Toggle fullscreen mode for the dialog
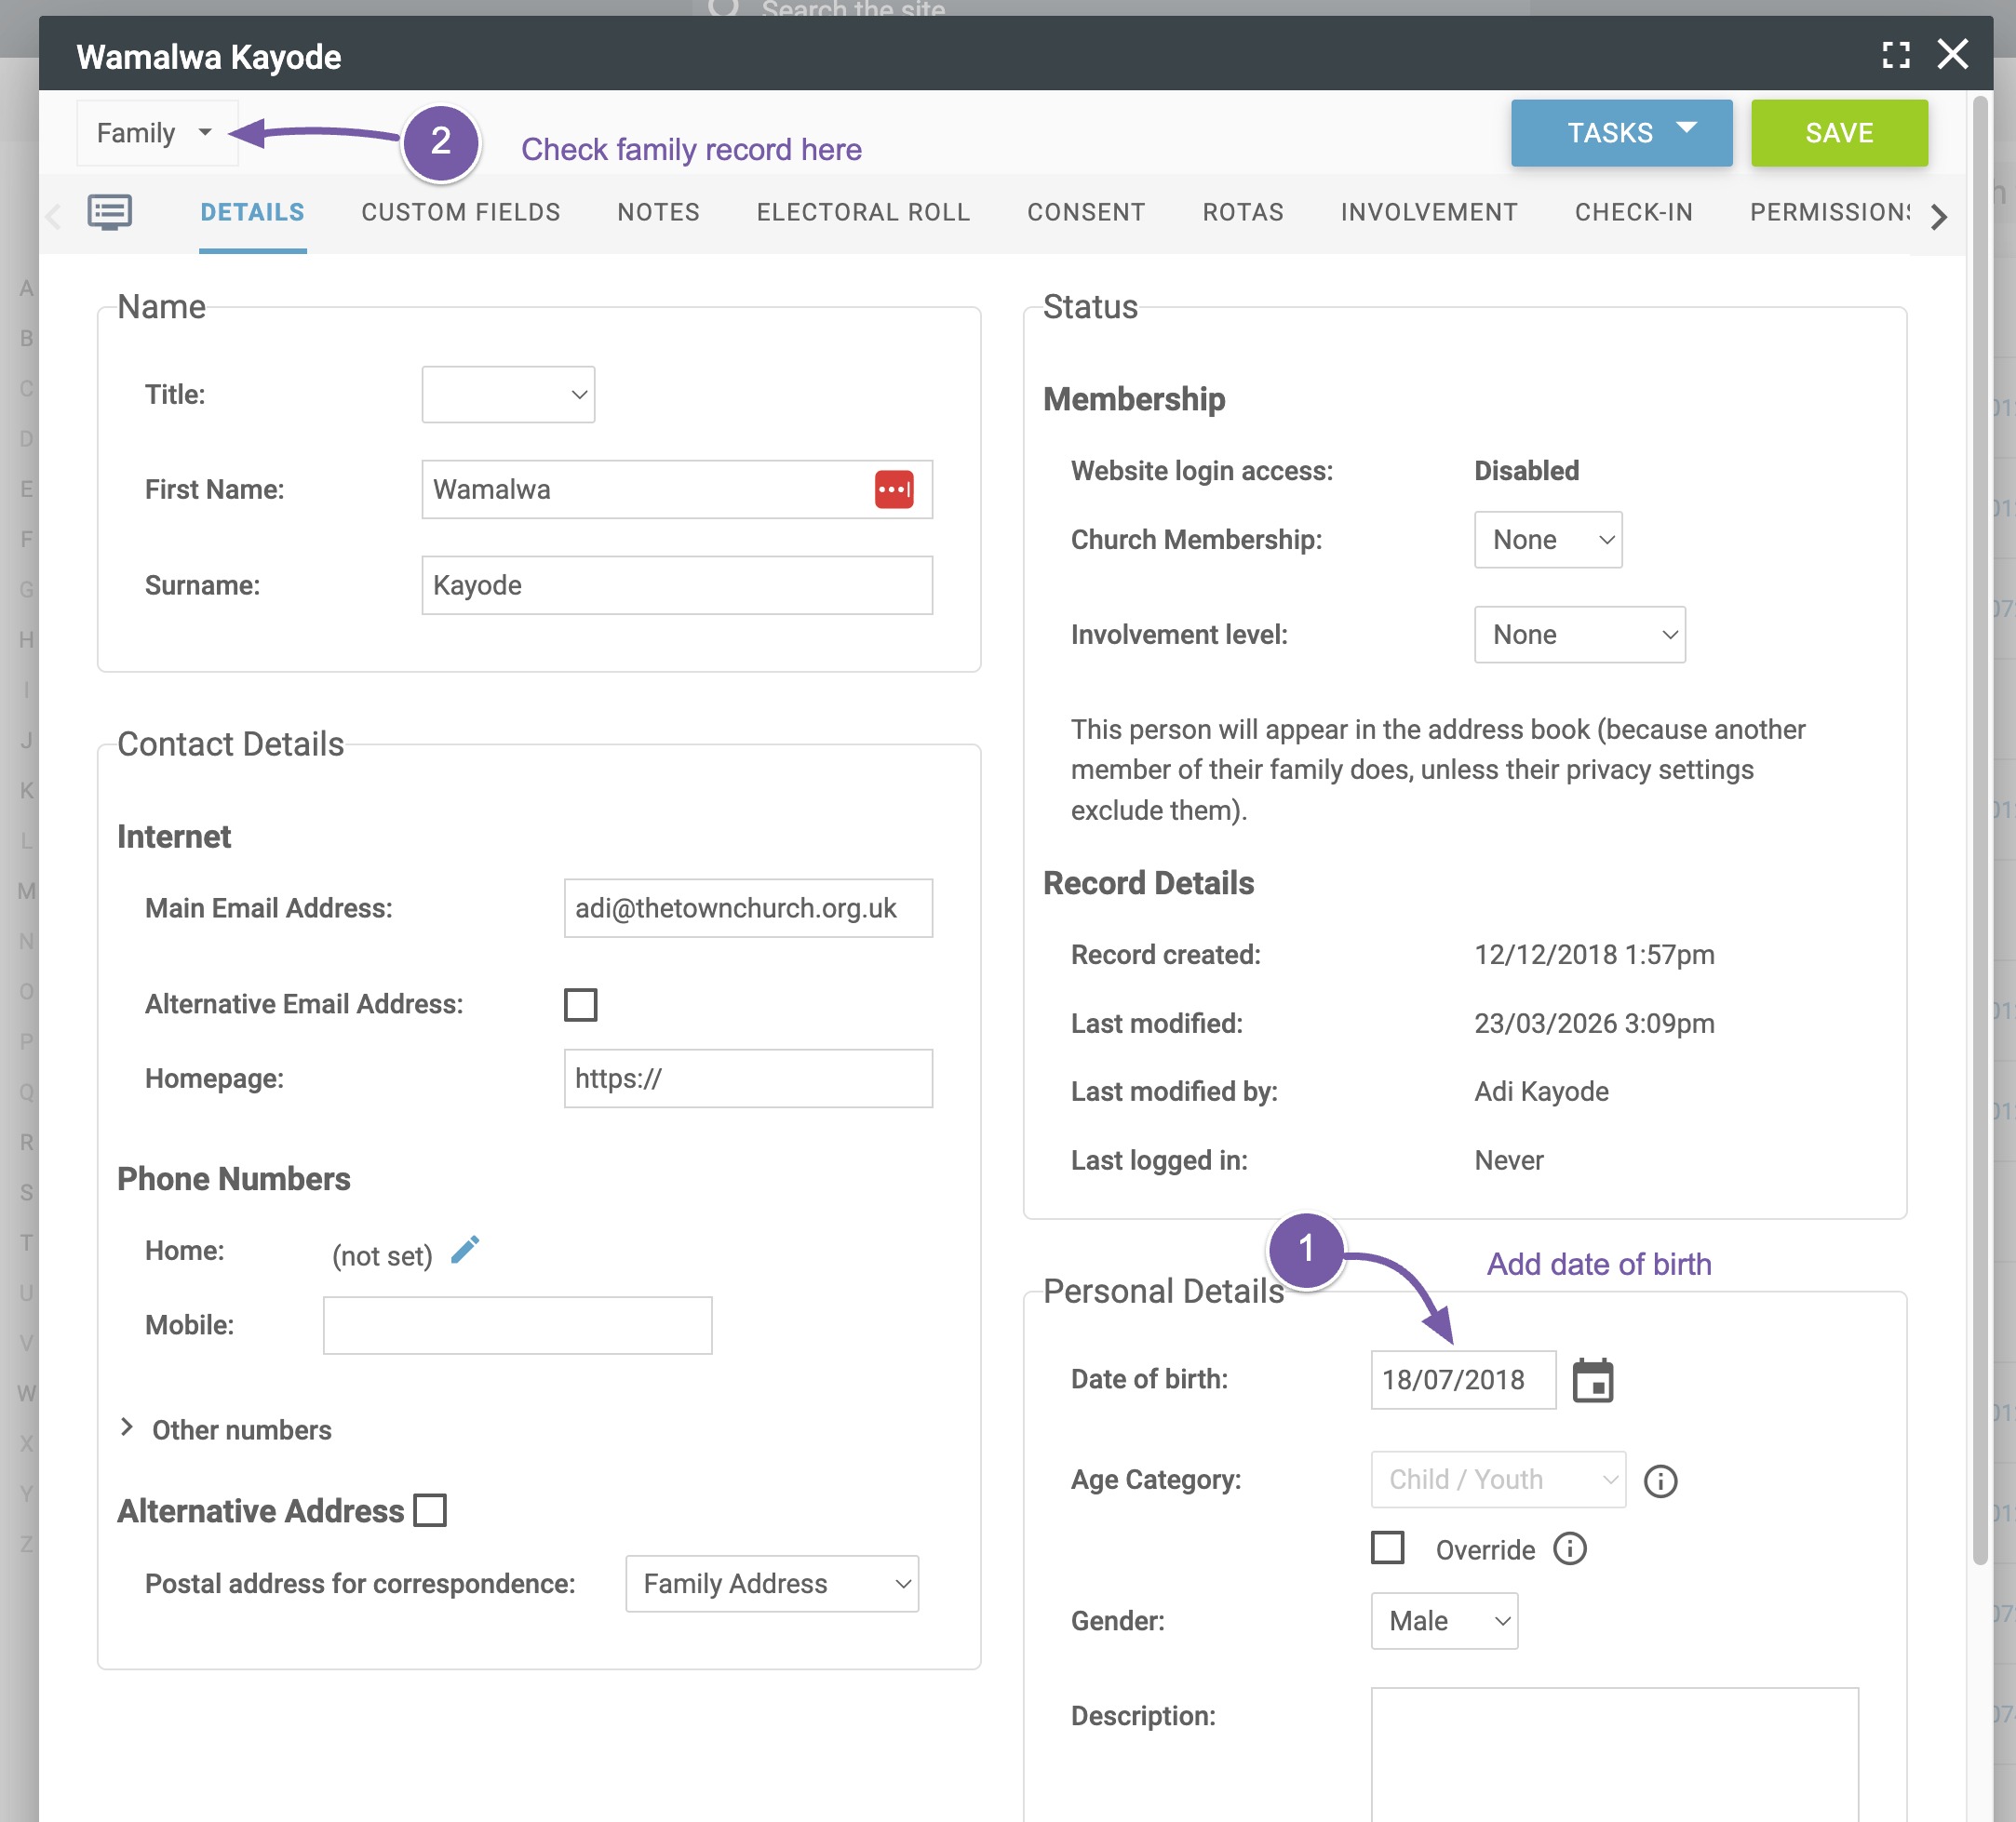Image resolution: width=2016 pixels, height=1822 pixels. [x=1895, y=55]
